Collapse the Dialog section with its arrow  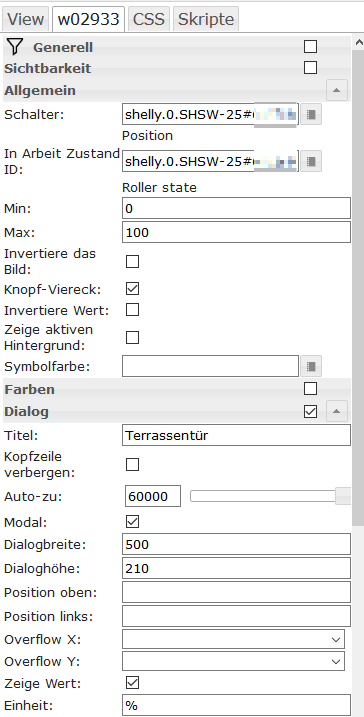[x=337, y=411]
